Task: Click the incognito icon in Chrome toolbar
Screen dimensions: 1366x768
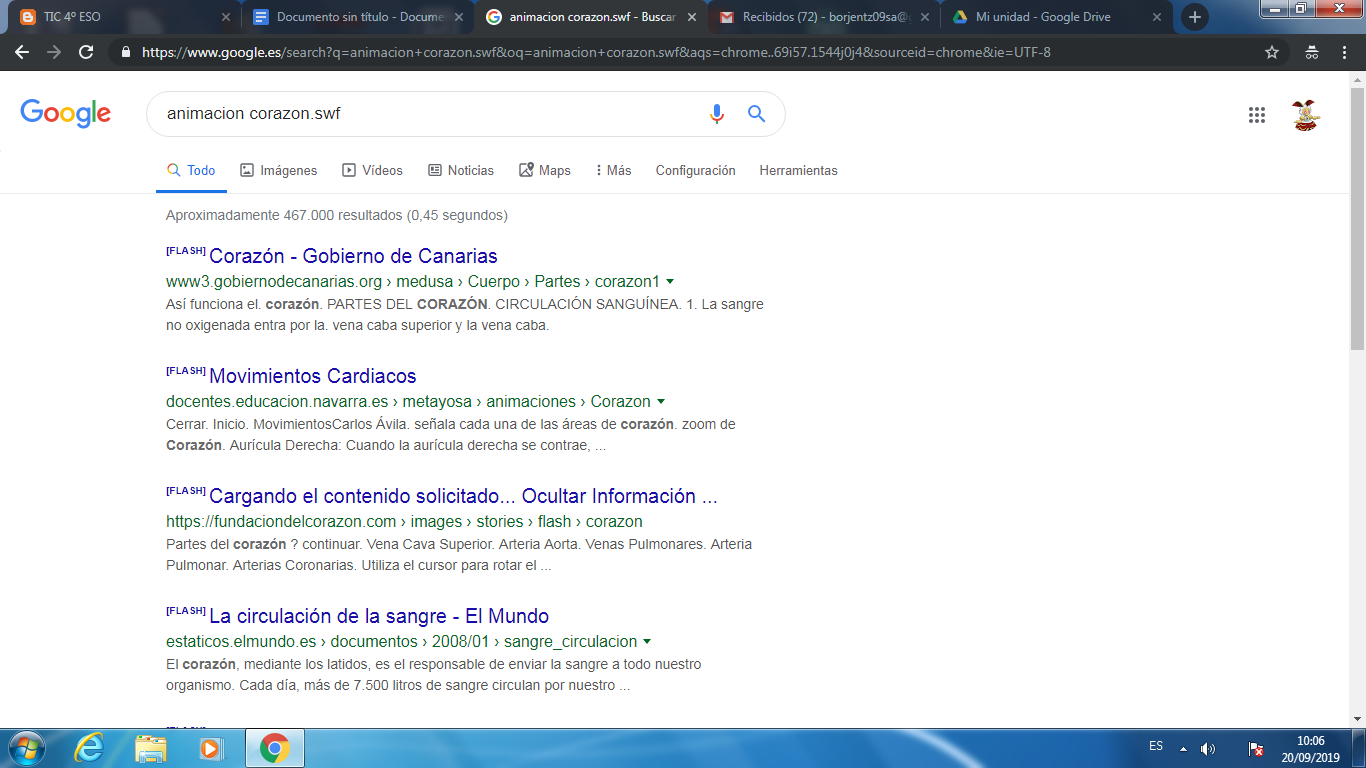Action: [1312, 53]
